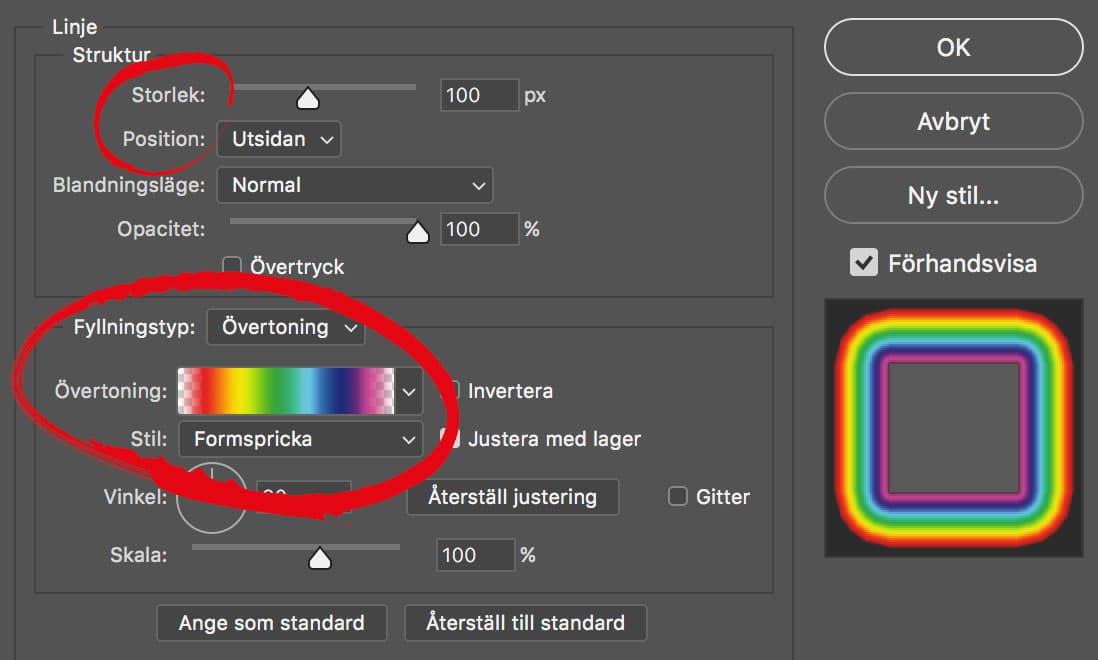This screenshot has height=660, width=1098.
Task: Open the Ny stil... dialog
Action: [x=953, y=195]
